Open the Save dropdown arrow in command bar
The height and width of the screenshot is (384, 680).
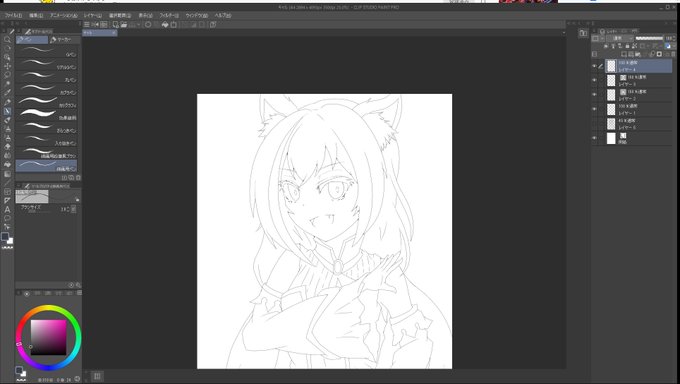(138, 25)
